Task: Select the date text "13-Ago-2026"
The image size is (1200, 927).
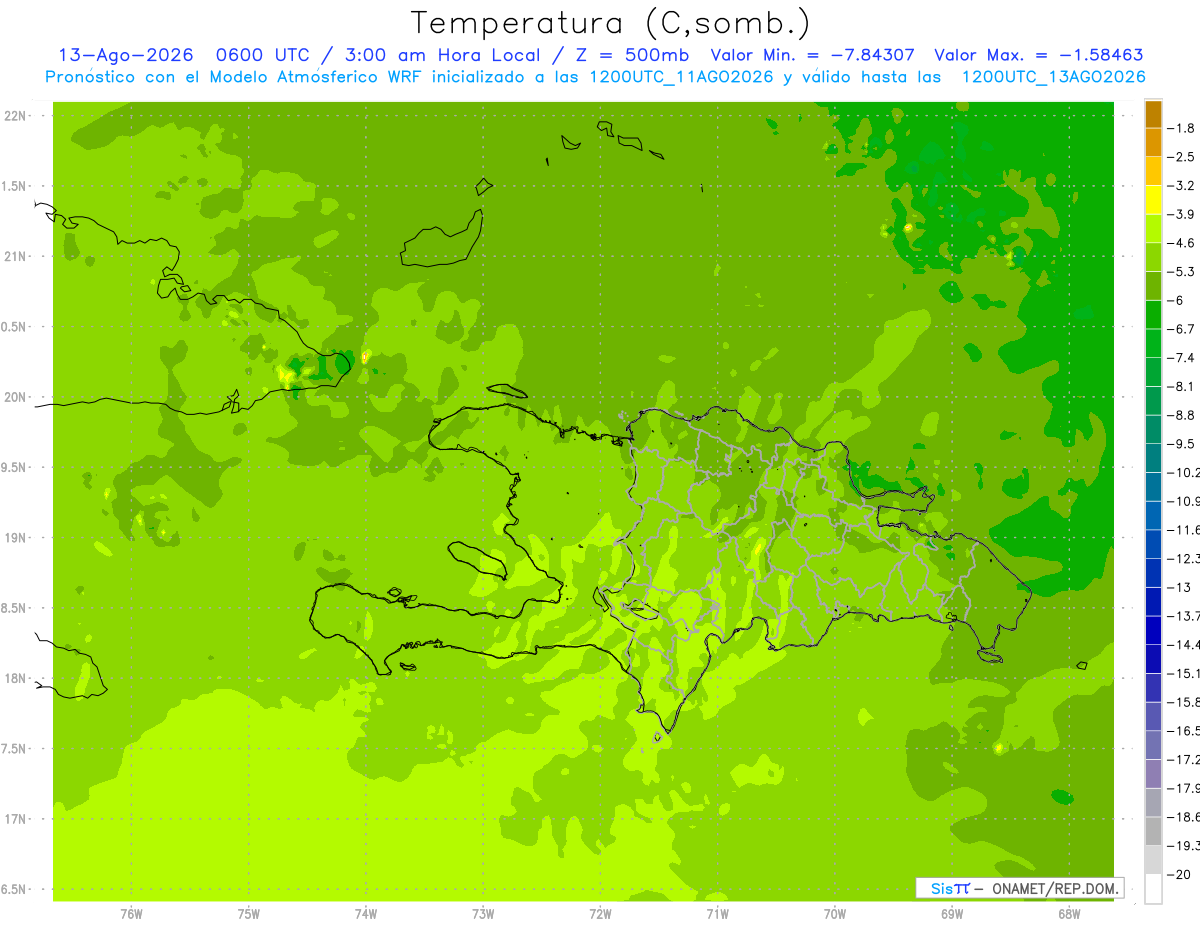Action: tap(125, 55)
